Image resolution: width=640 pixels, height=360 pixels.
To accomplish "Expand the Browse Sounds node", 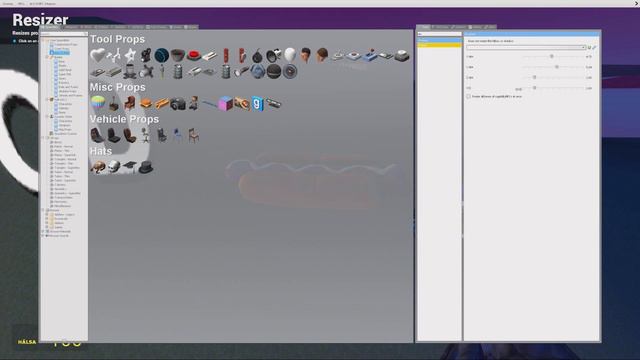I will 43,236.
